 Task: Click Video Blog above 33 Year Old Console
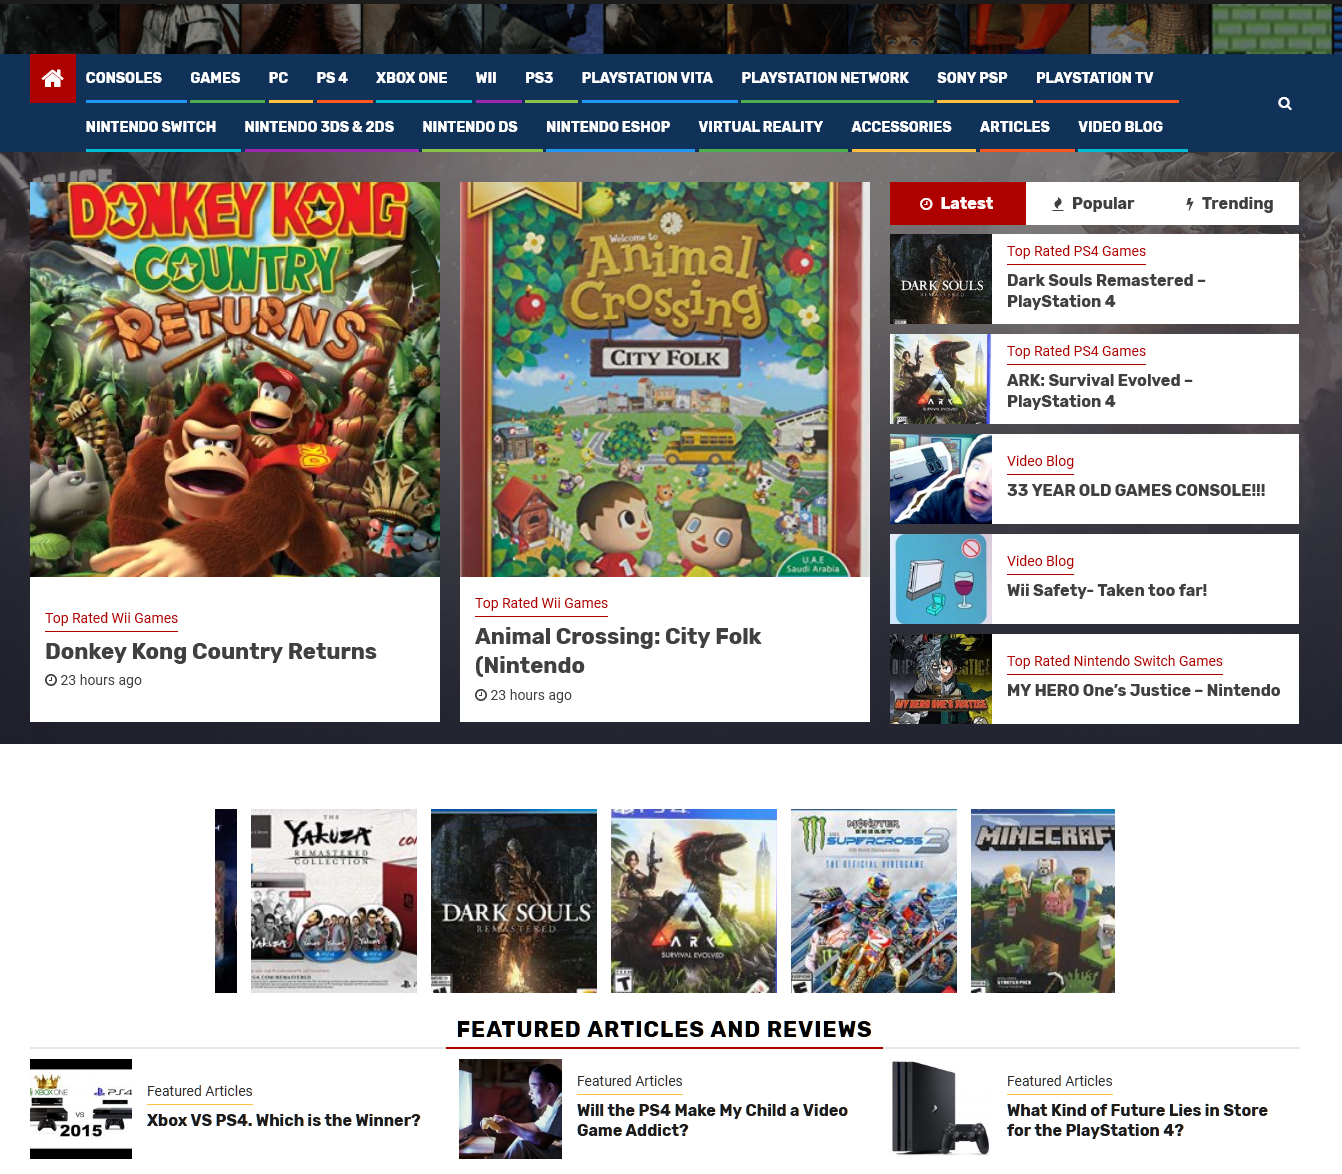(x=1040, y=461)
